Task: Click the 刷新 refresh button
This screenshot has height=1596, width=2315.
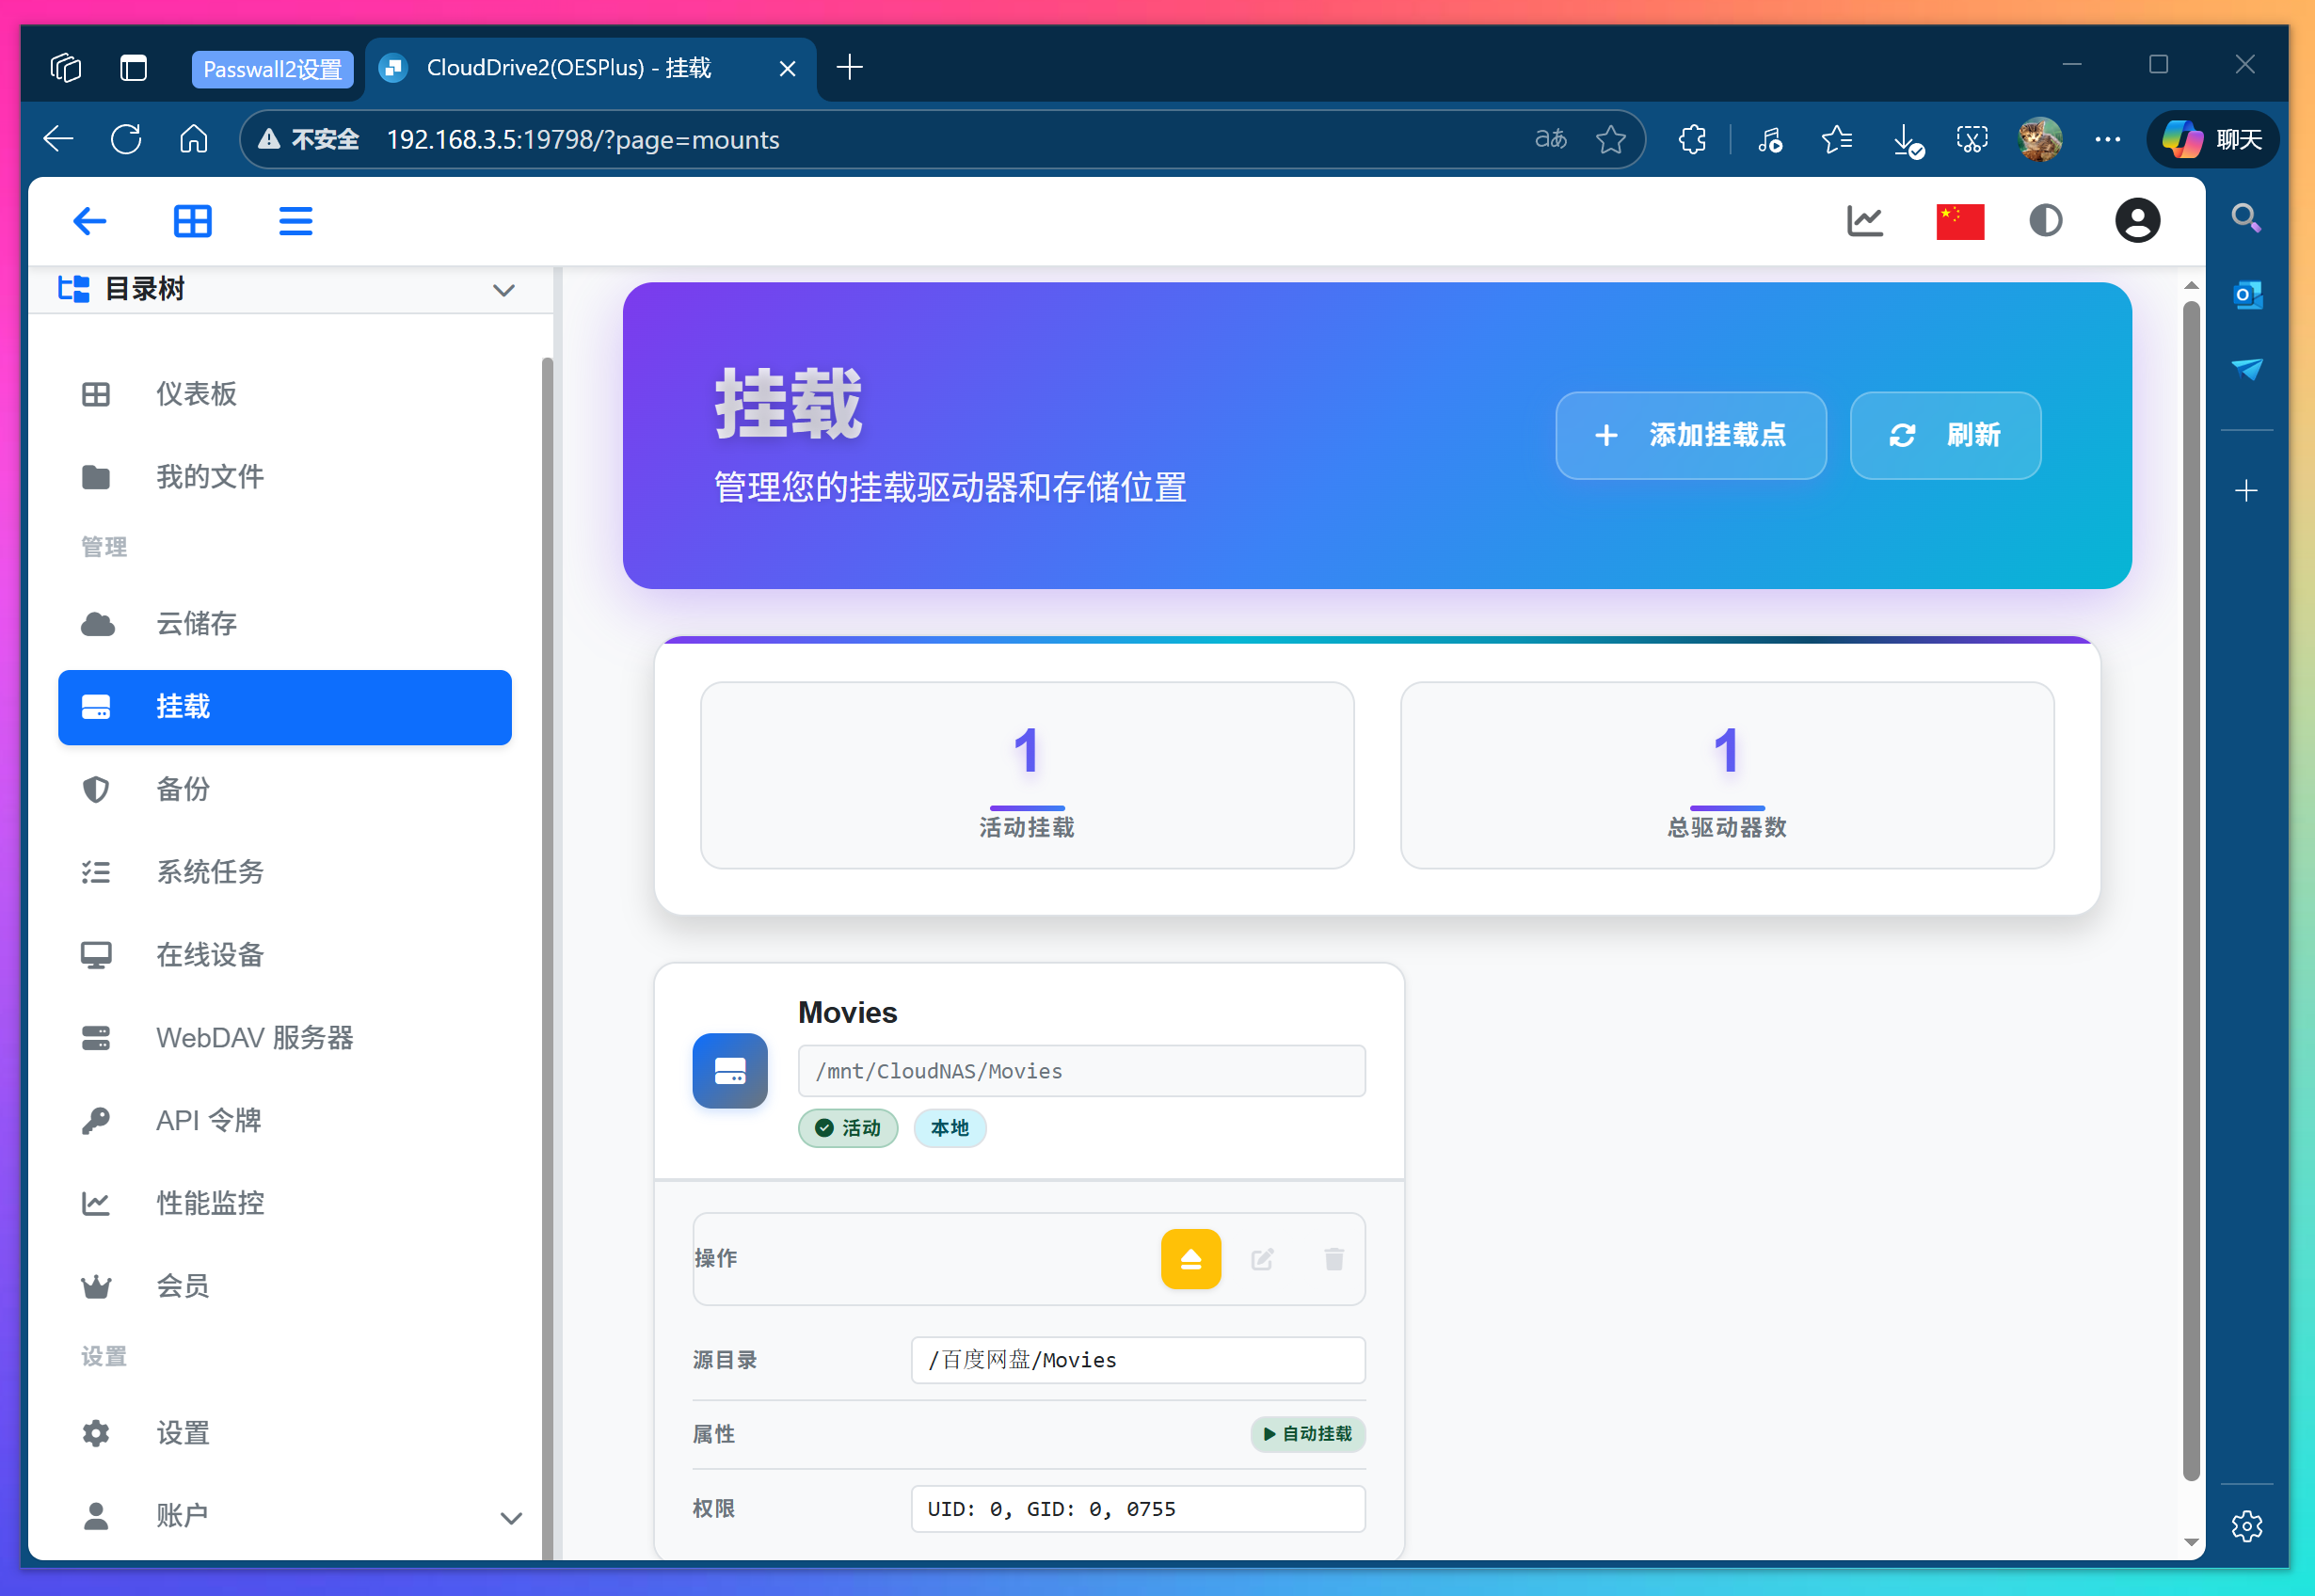Action: click(x=1944, y=435)
